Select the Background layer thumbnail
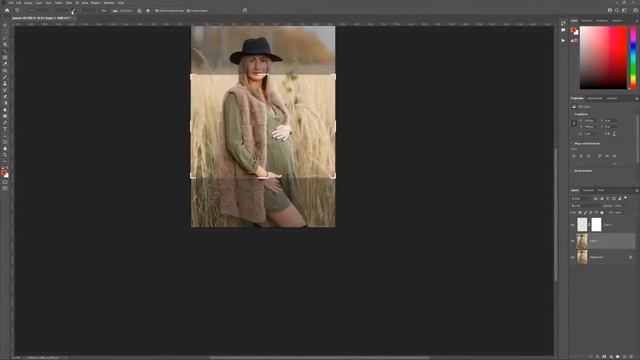 [x=582, y=257]
